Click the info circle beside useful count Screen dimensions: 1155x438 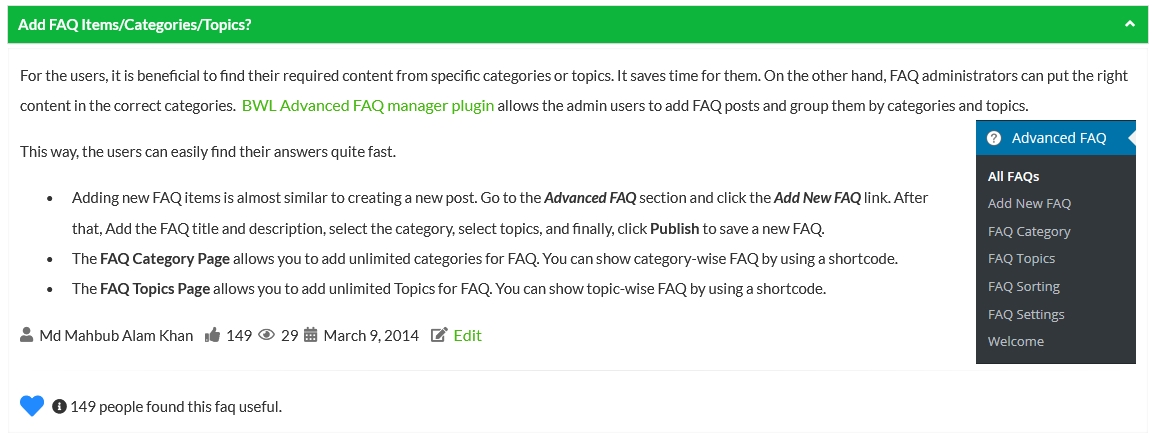[60, 406]
